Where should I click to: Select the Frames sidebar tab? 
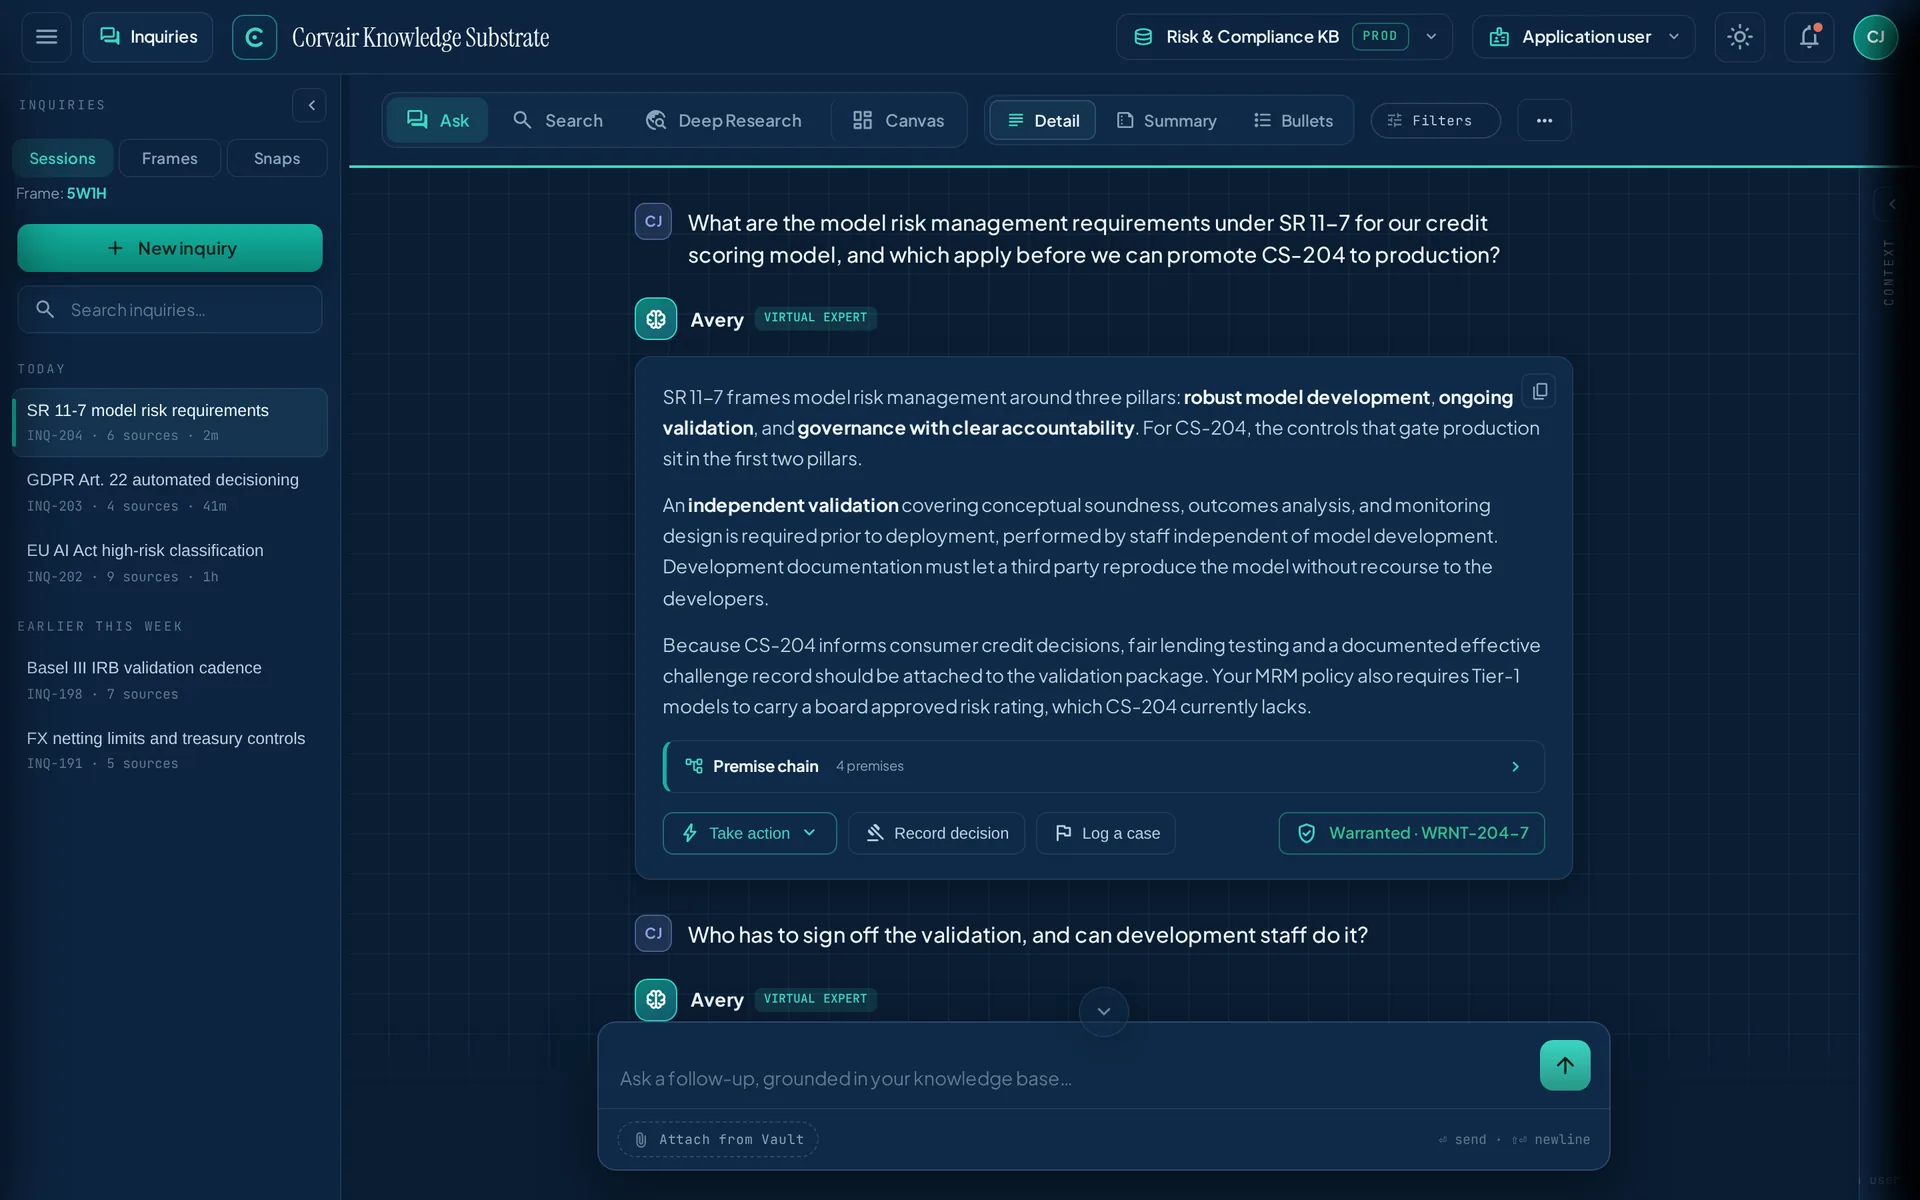click(169, 158)
